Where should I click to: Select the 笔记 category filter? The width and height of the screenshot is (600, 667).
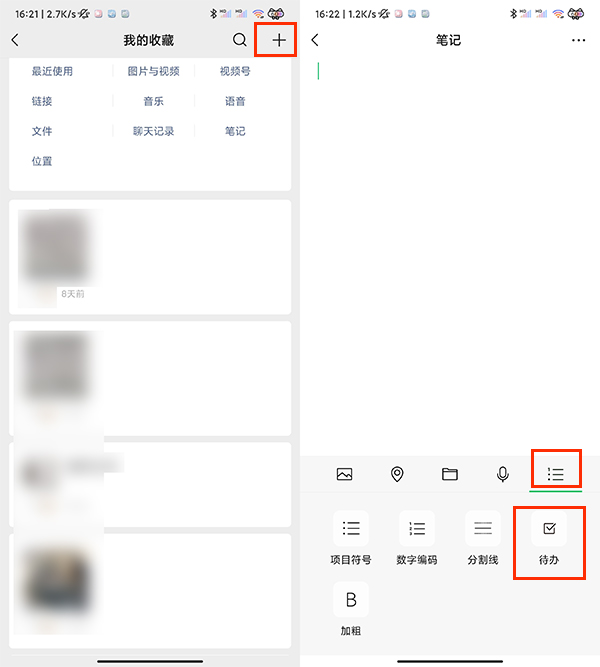[235, 131]
